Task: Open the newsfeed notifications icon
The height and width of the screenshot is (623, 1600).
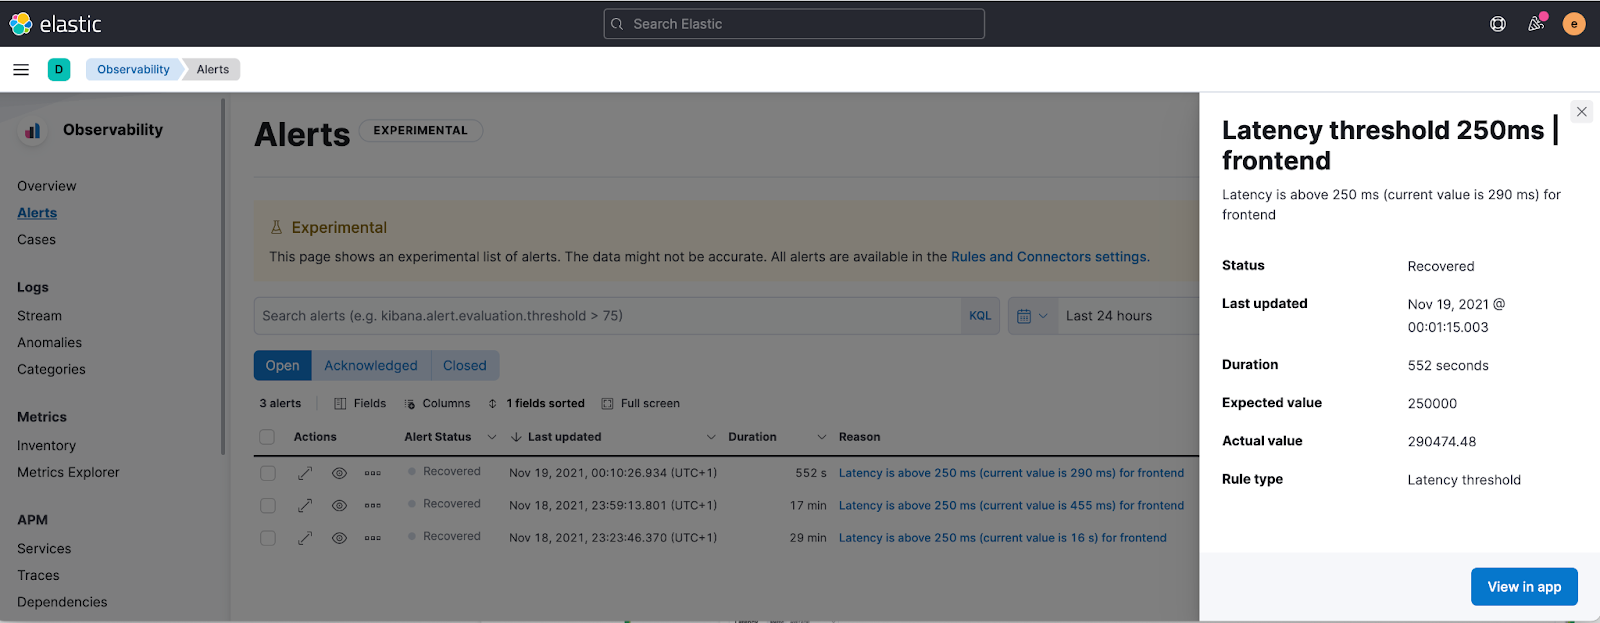Action: [1536, 24]
